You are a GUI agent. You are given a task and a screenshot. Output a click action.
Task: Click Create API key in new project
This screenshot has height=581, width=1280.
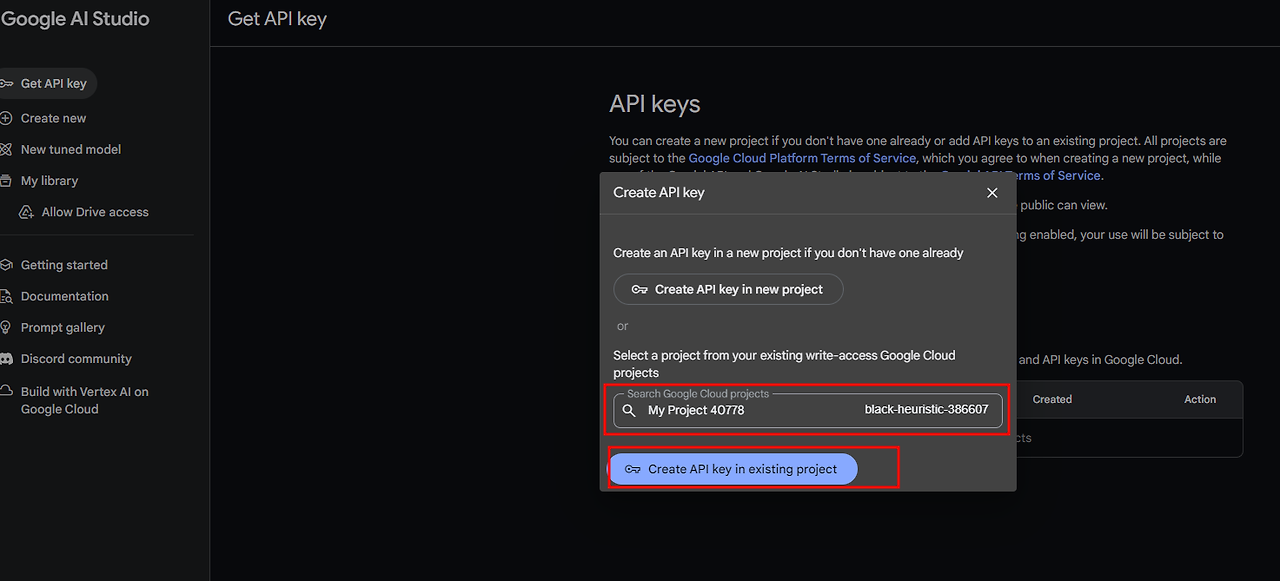tap(728, 289)
